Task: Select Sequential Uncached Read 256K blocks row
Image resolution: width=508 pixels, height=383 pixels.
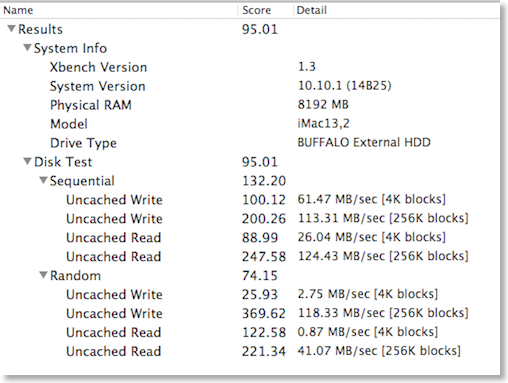Action: point(250,256)
